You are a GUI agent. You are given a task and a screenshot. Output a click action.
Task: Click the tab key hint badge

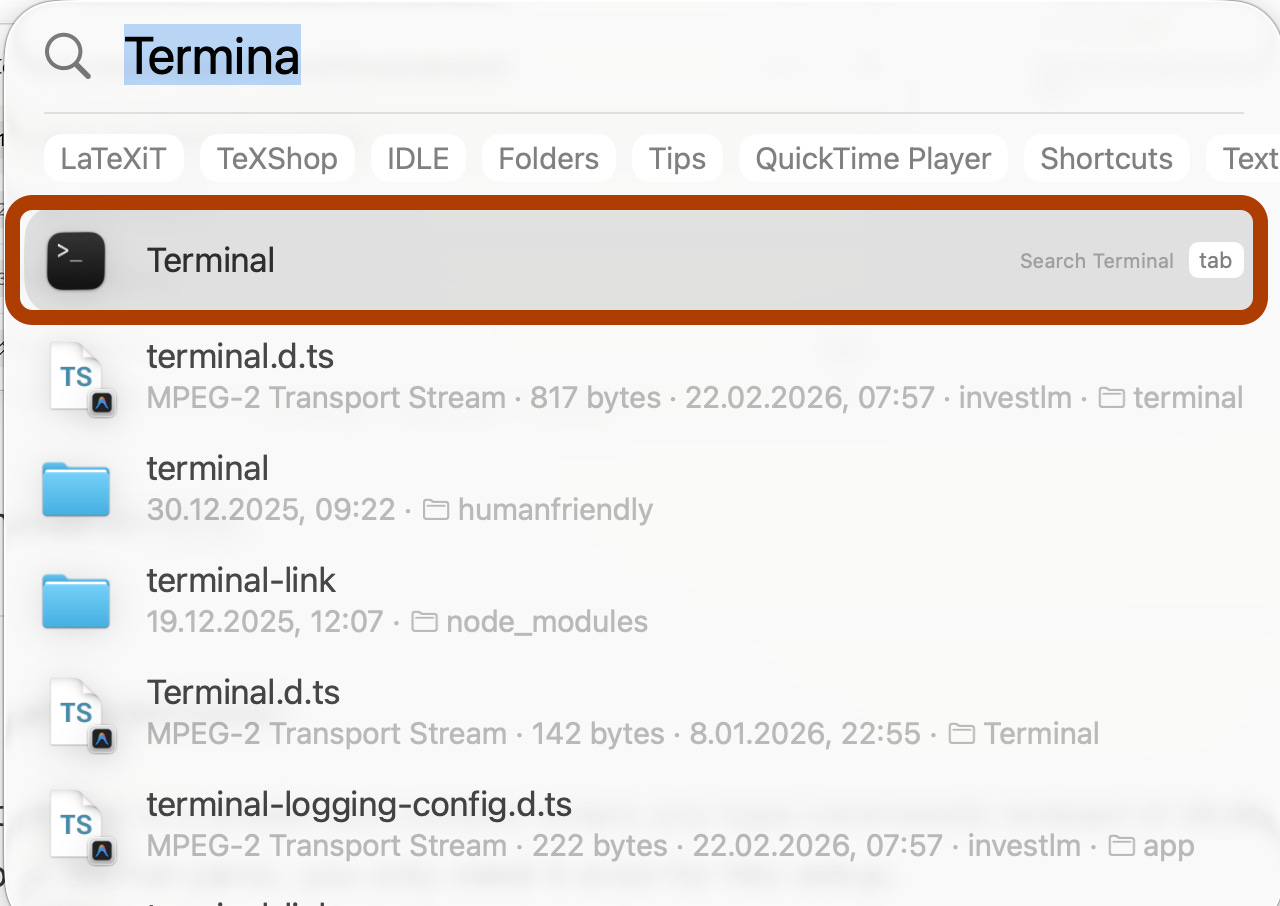point(1216,261)
